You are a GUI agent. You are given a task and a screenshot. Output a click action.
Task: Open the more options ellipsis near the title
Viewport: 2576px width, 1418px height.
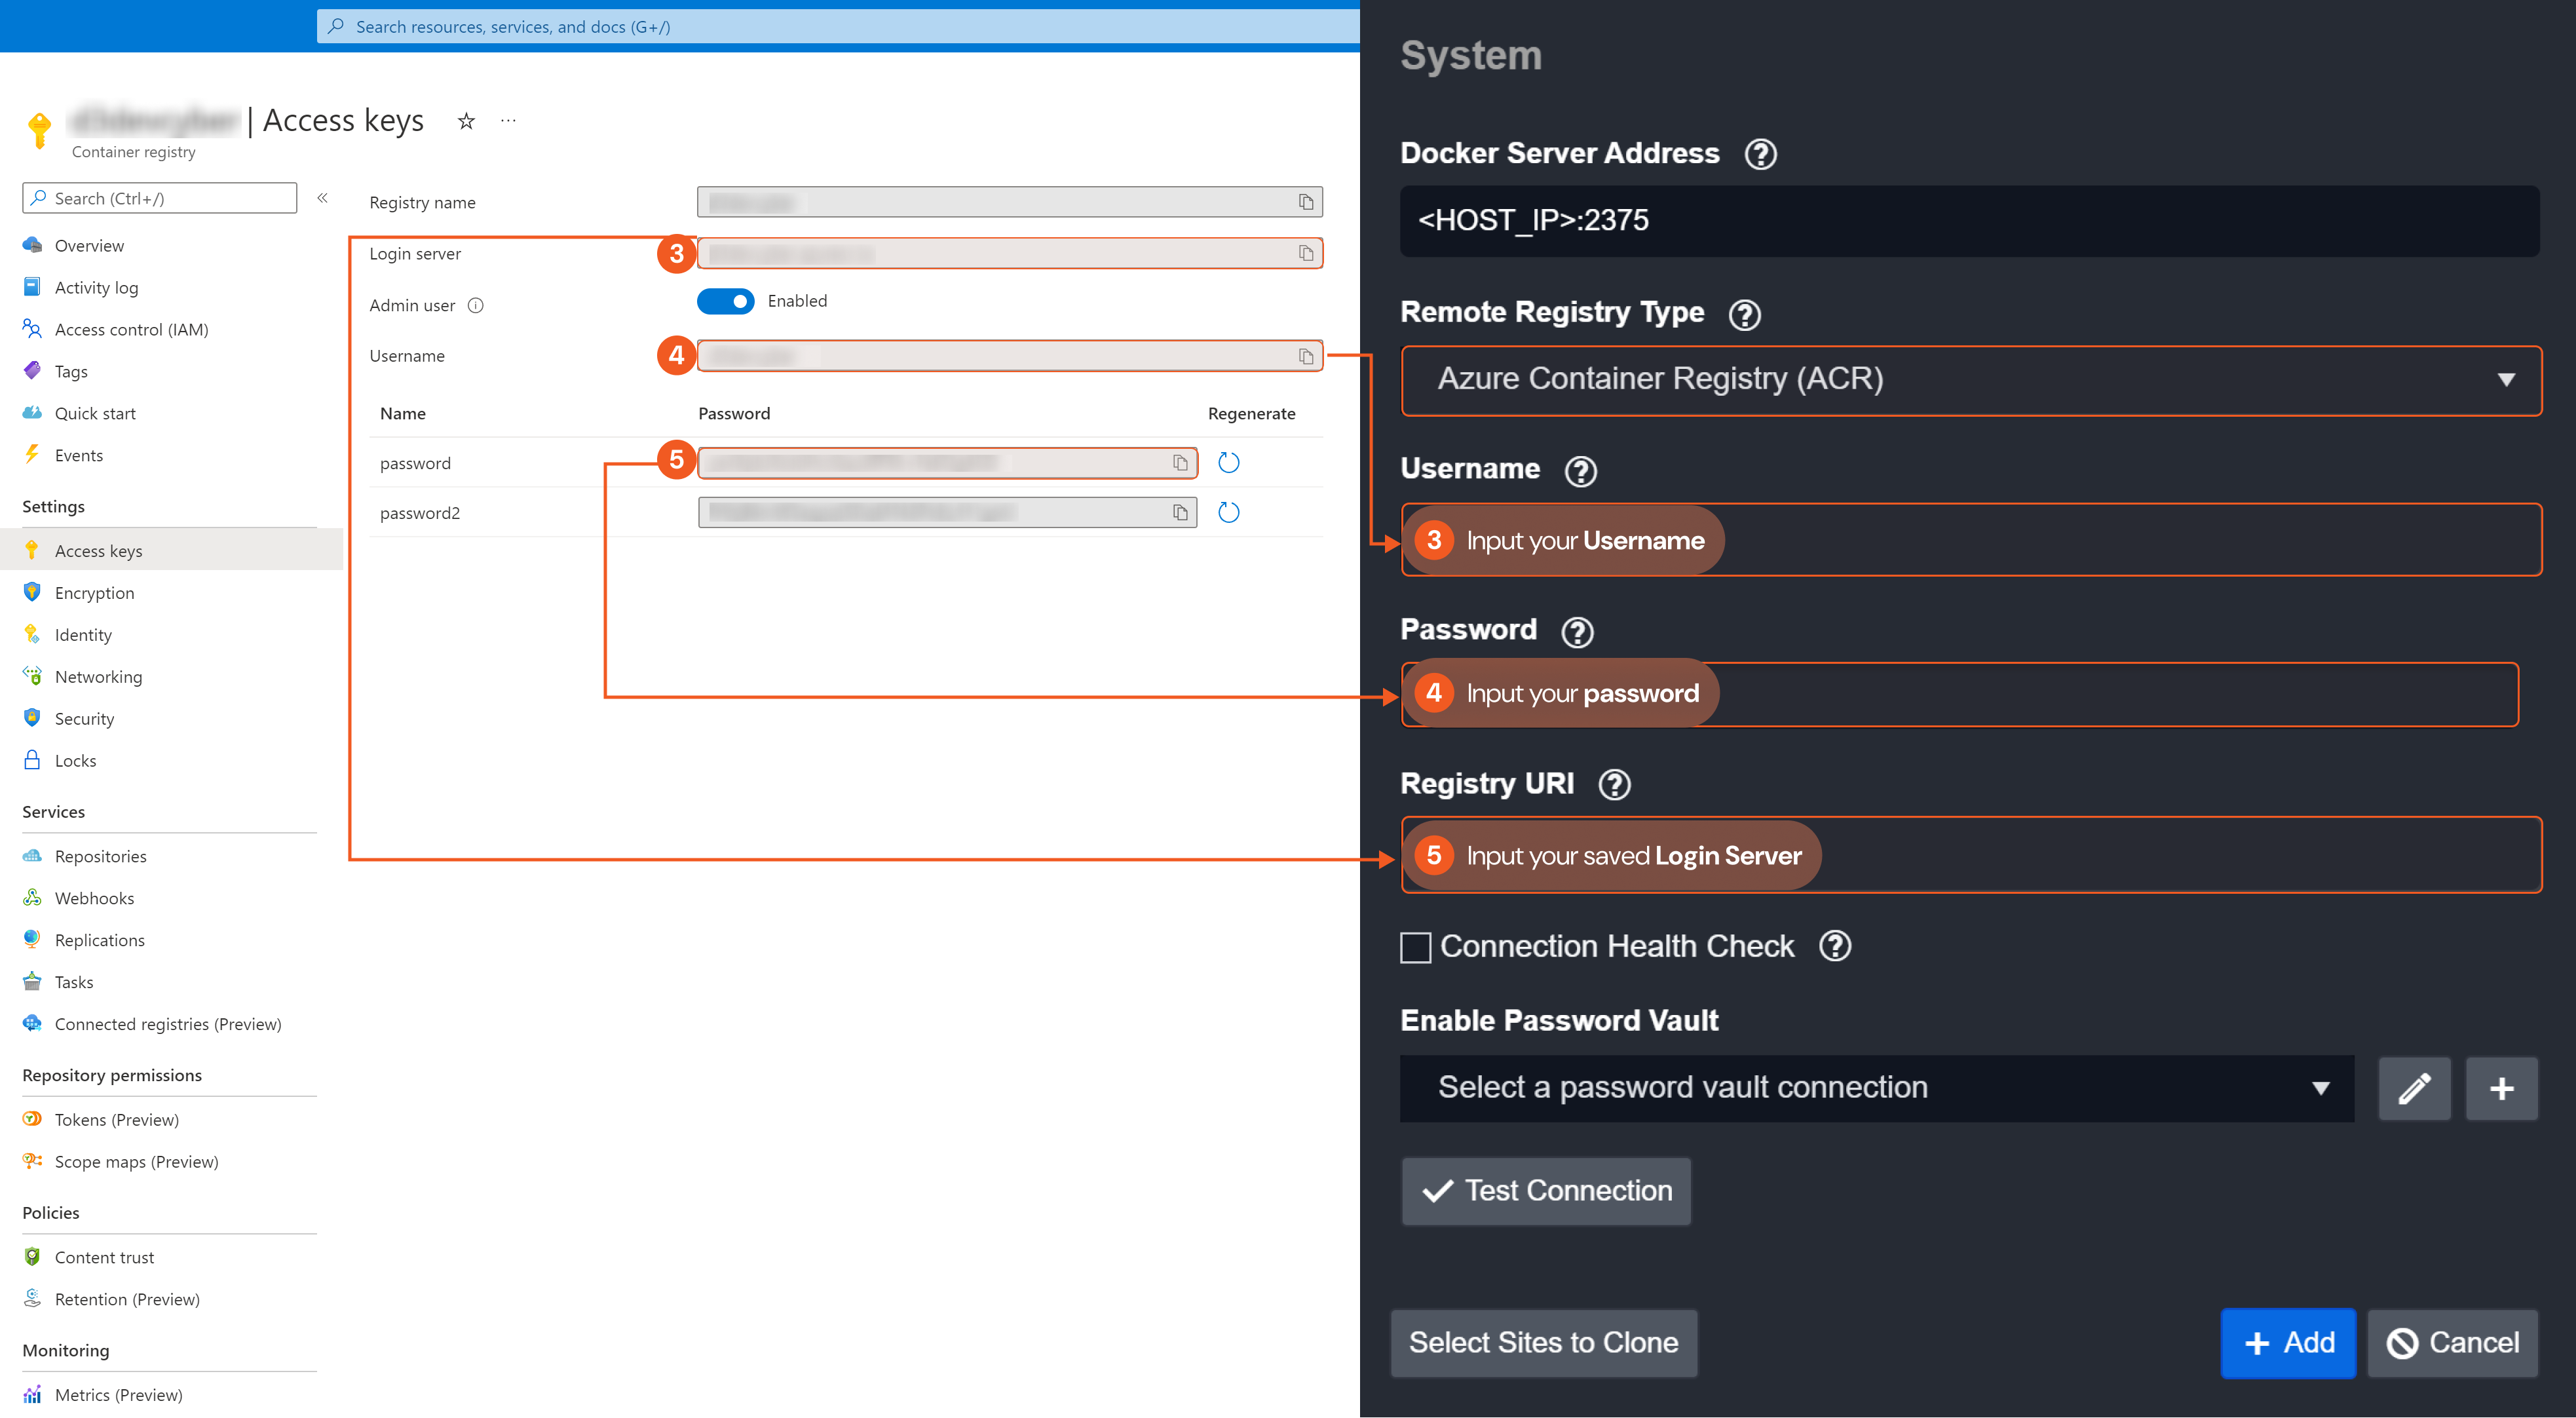[x=509, y=121]
